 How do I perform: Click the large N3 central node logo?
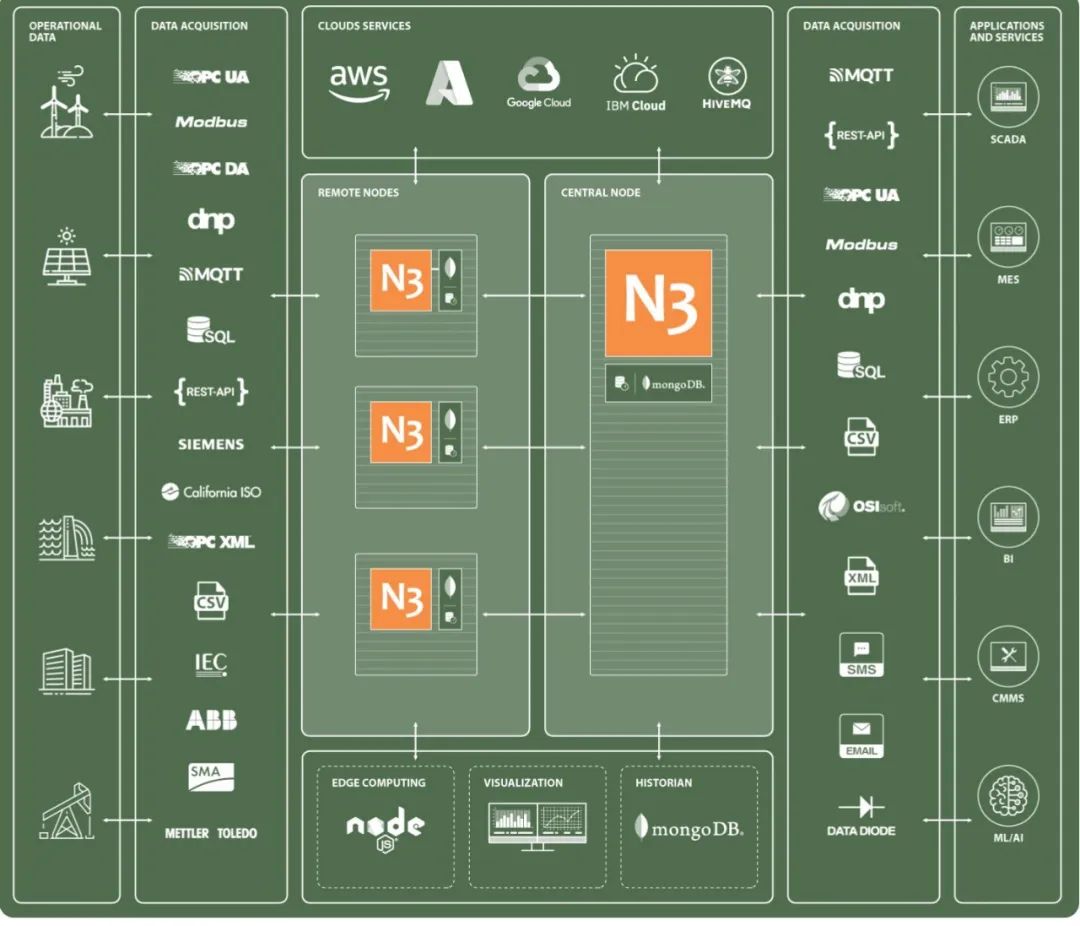(658, 303)
